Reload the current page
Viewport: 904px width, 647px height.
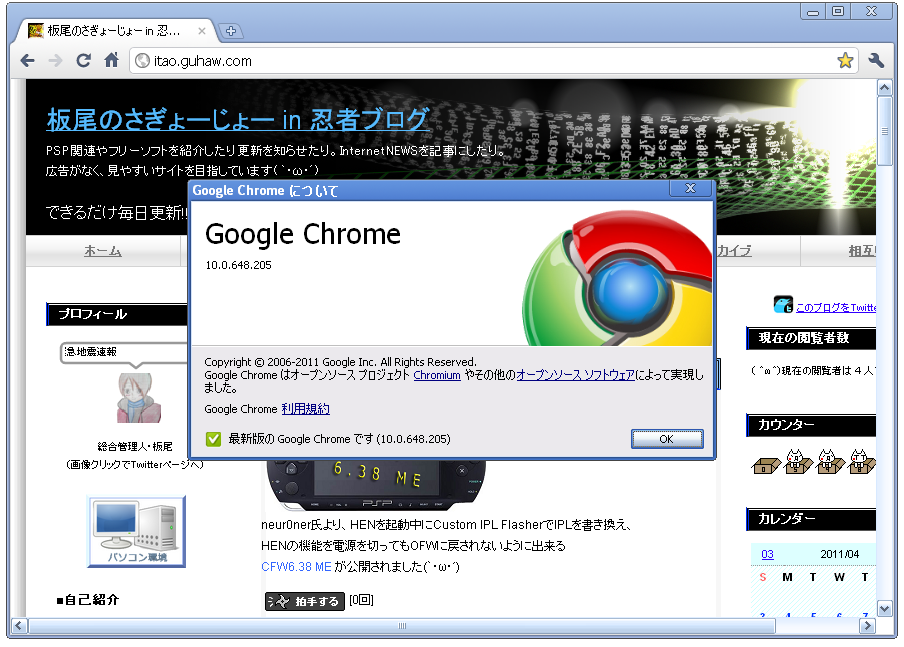(84, 61)
